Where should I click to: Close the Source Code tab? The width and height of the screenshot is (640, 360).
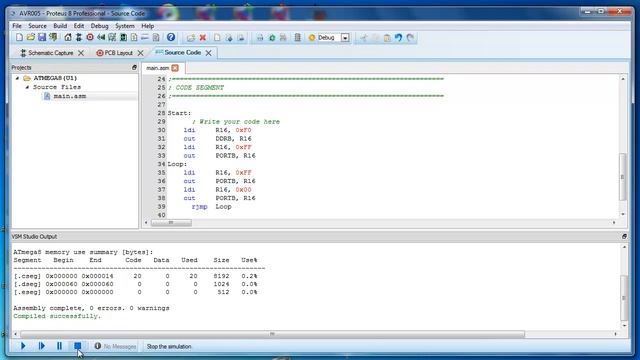(x=209, y=53)
